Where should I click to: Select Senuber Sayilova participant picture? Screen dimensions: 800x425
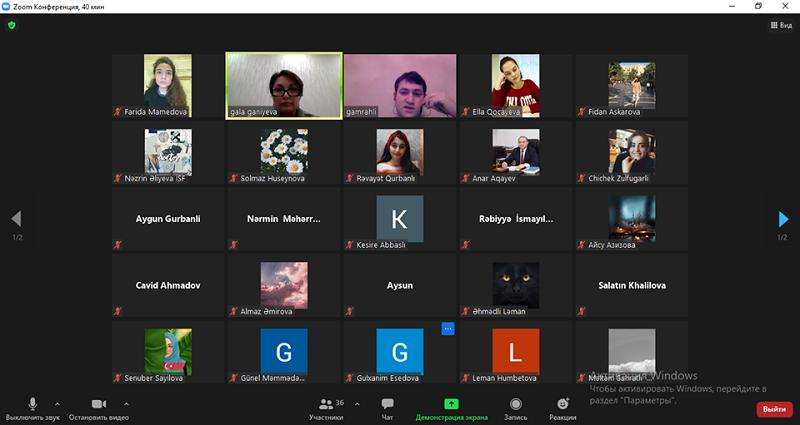tap(168, 352)
